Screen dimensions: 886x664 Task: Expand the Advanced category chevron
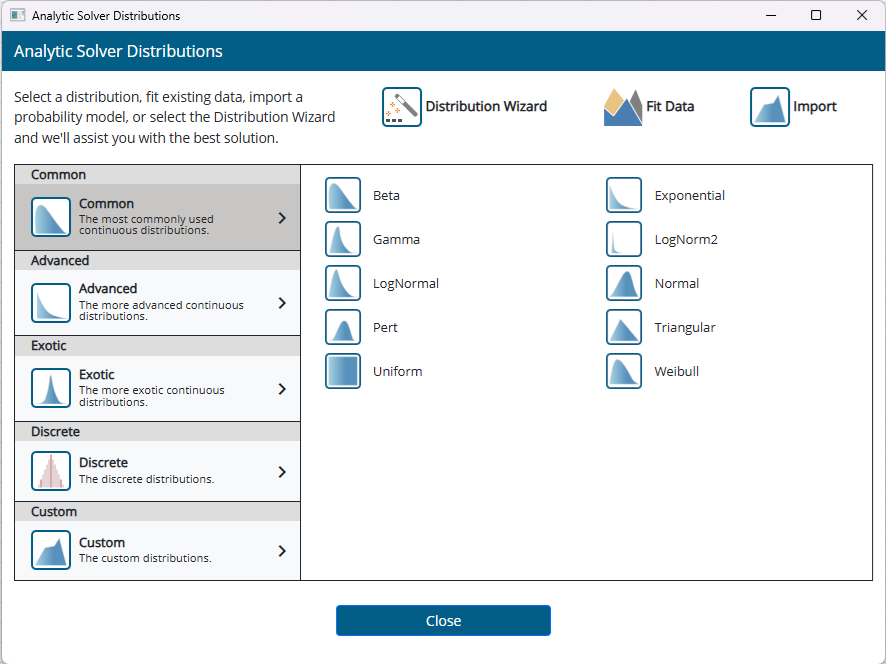282,303
